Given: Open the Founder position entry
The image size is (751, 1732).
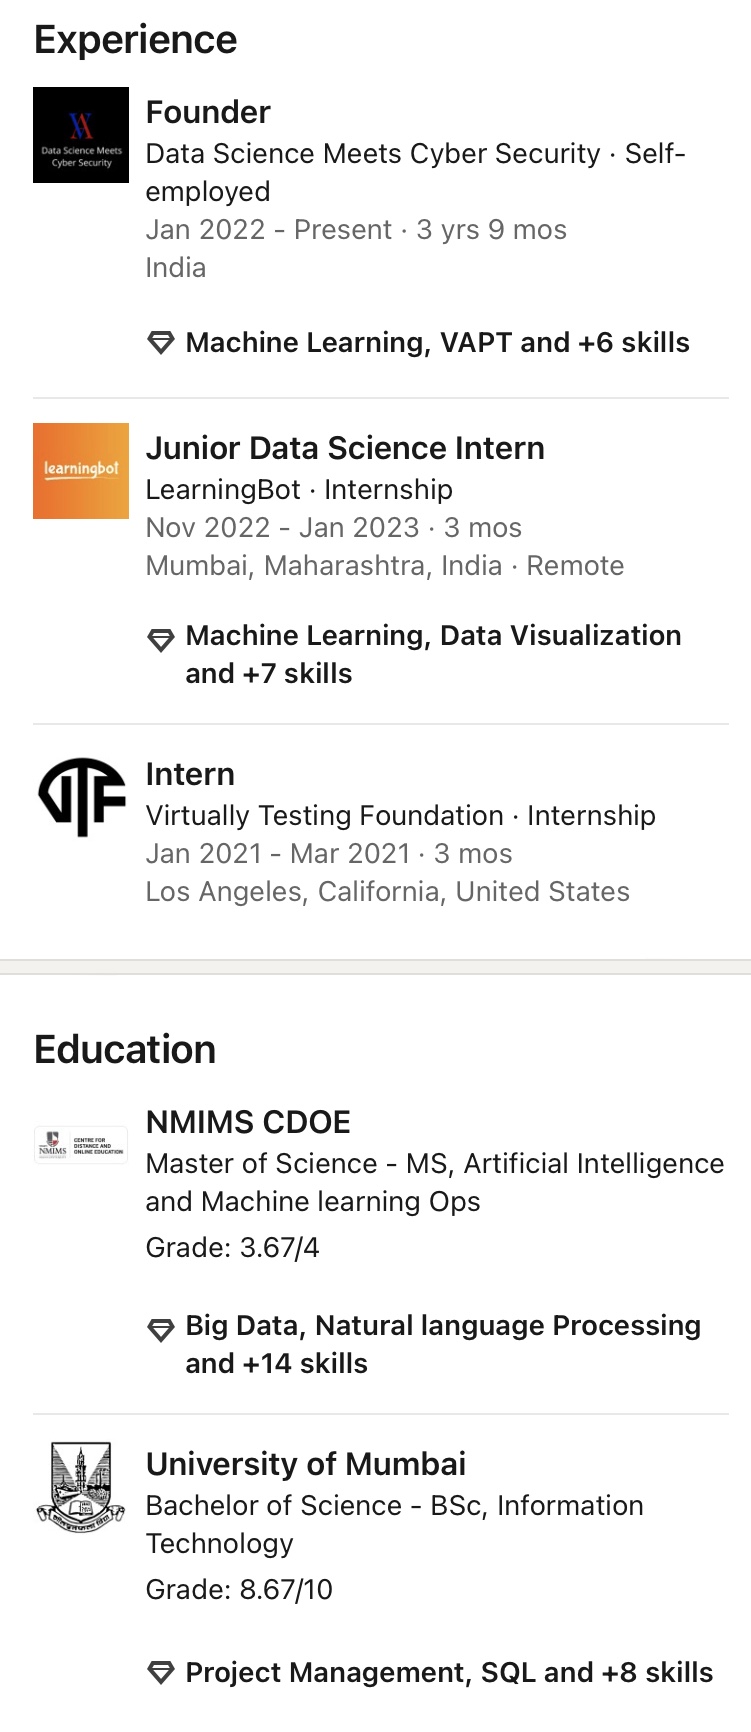Looking at the screenshot, I should [x=208, y=112].
